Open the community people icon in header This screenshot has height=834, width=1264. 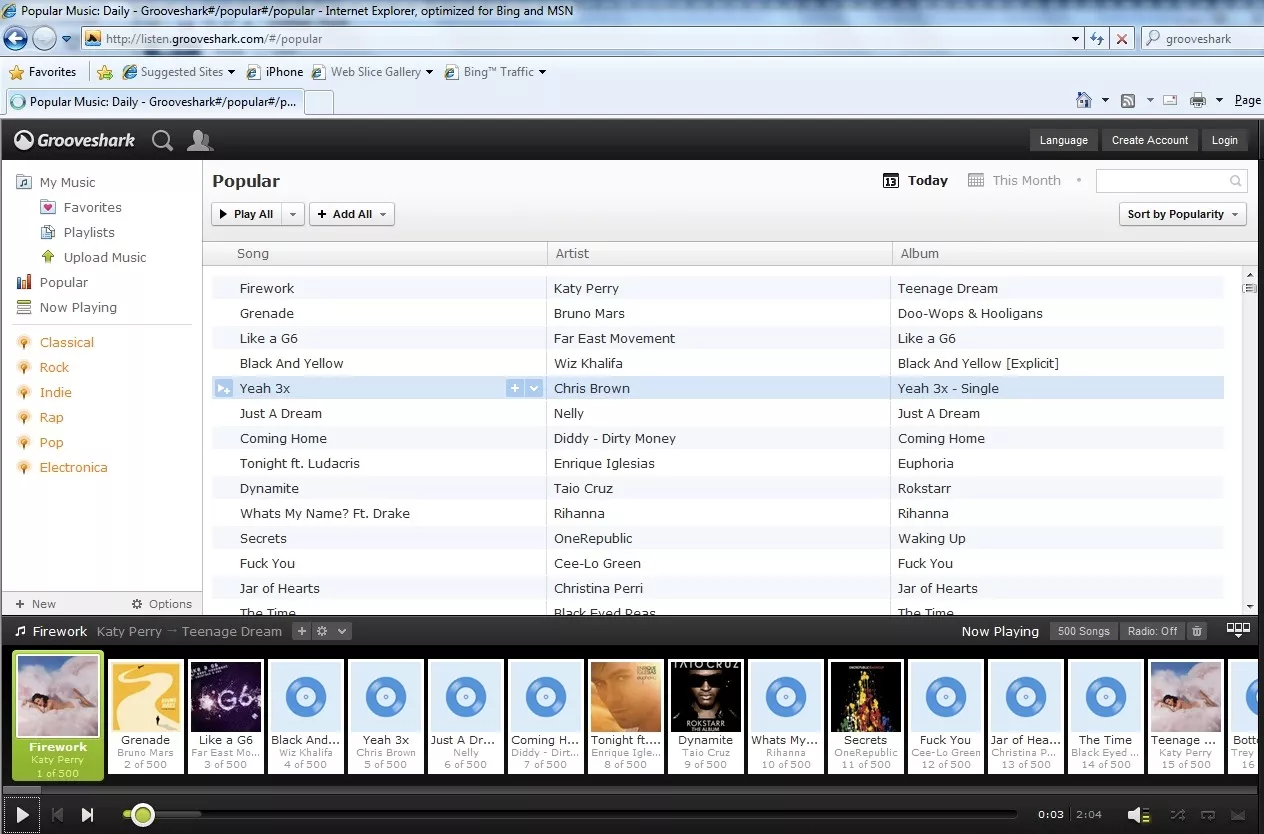200,140
